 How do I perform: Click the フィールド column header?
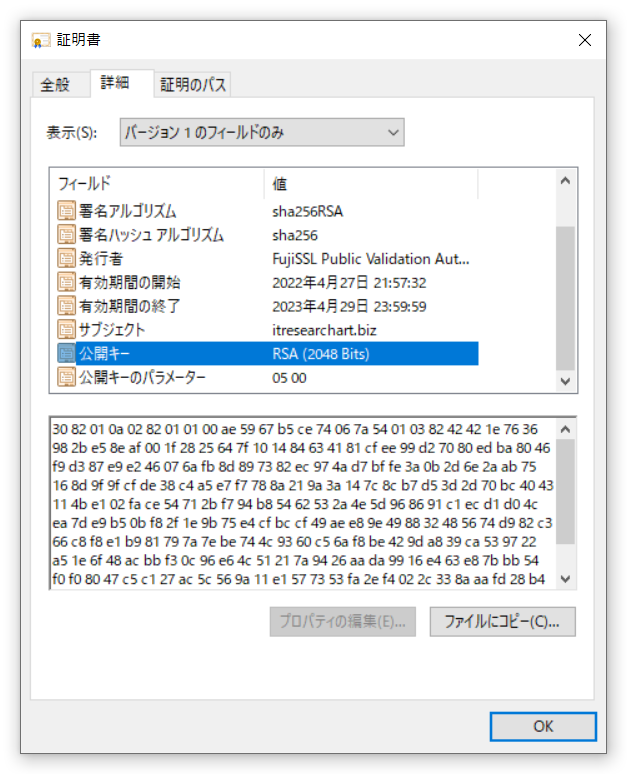tap(156, 184)
